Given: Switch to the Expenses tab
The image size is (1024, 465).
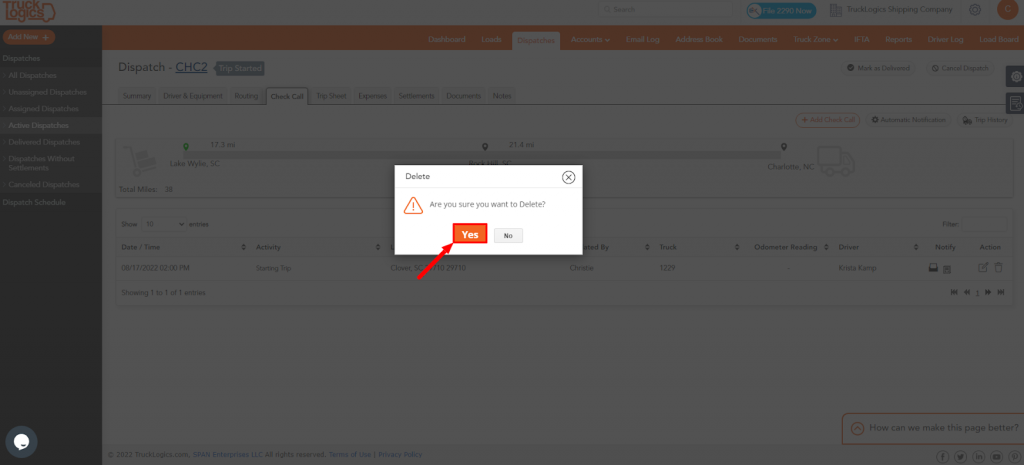Looking at the screenshot, I should [372, 96].
